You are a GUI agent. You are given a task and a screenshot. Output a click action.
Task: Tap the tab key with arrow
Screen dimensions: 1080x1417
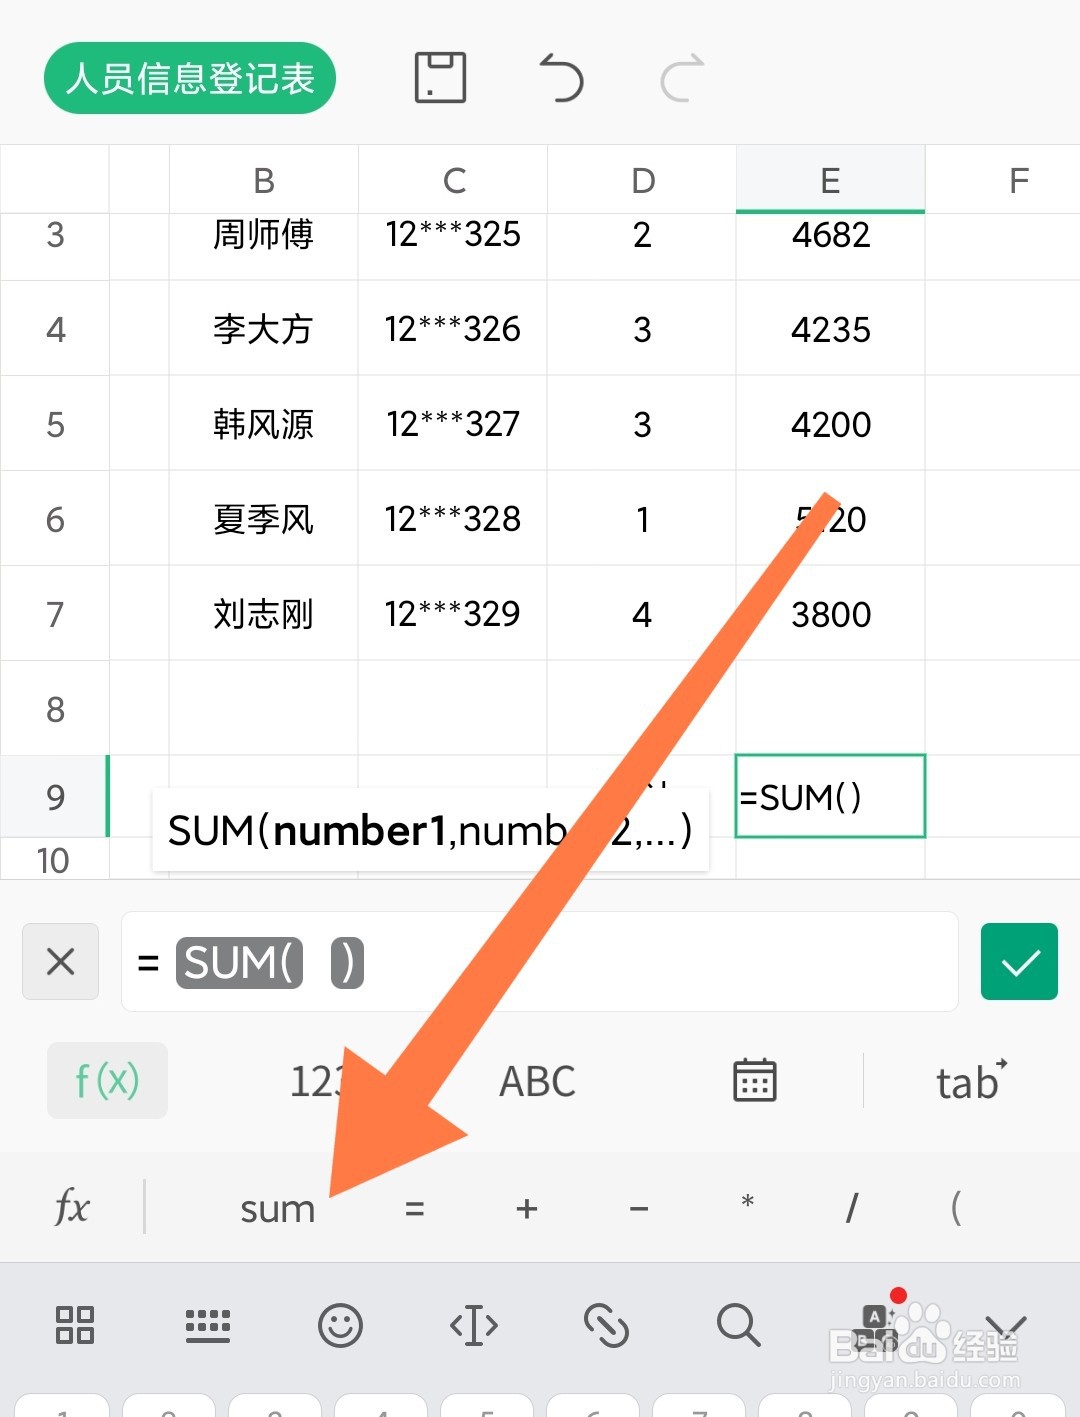pyautogui.click(x=967, y=1080)
